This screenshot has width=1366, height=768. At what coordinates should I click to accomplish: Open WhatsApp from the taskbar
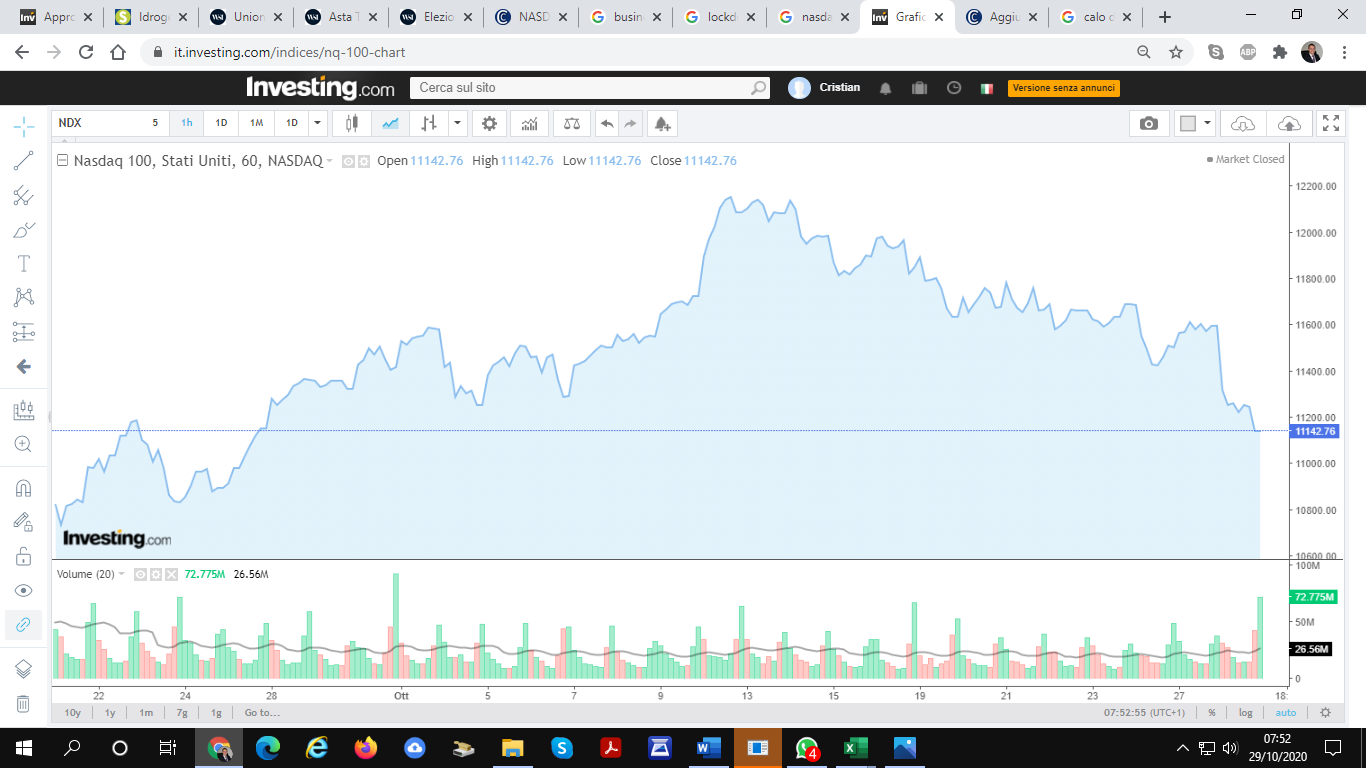pyautogui.click(x=807, y=747)
